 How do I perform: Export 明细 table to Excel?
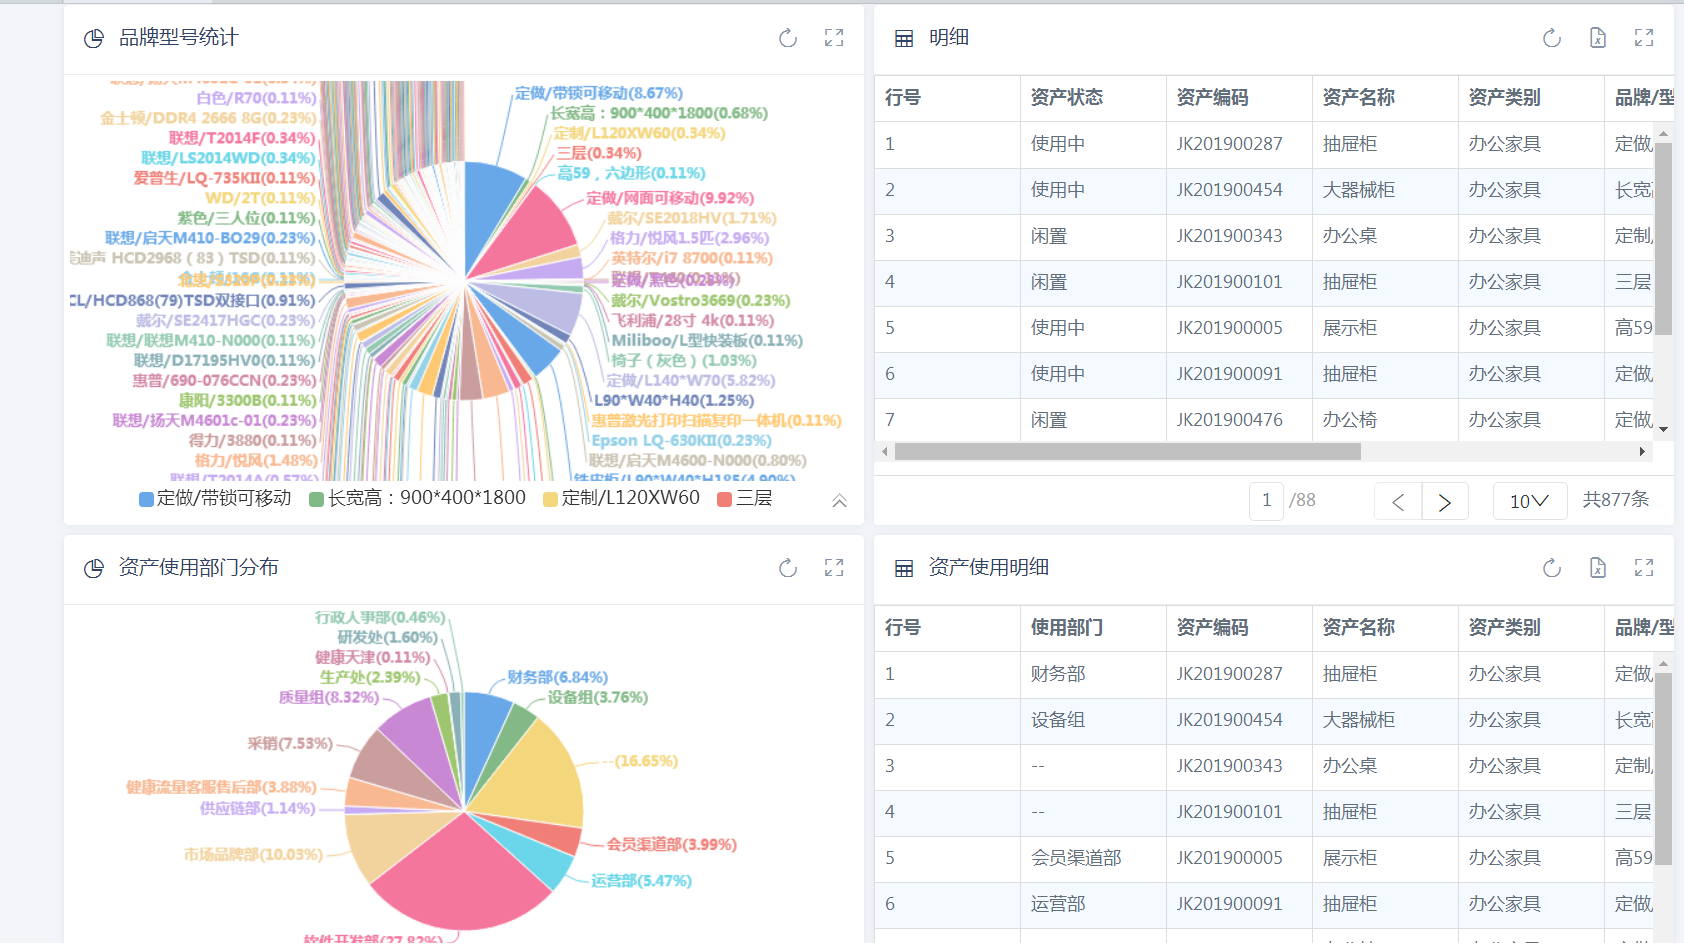tap(1598, 38)
